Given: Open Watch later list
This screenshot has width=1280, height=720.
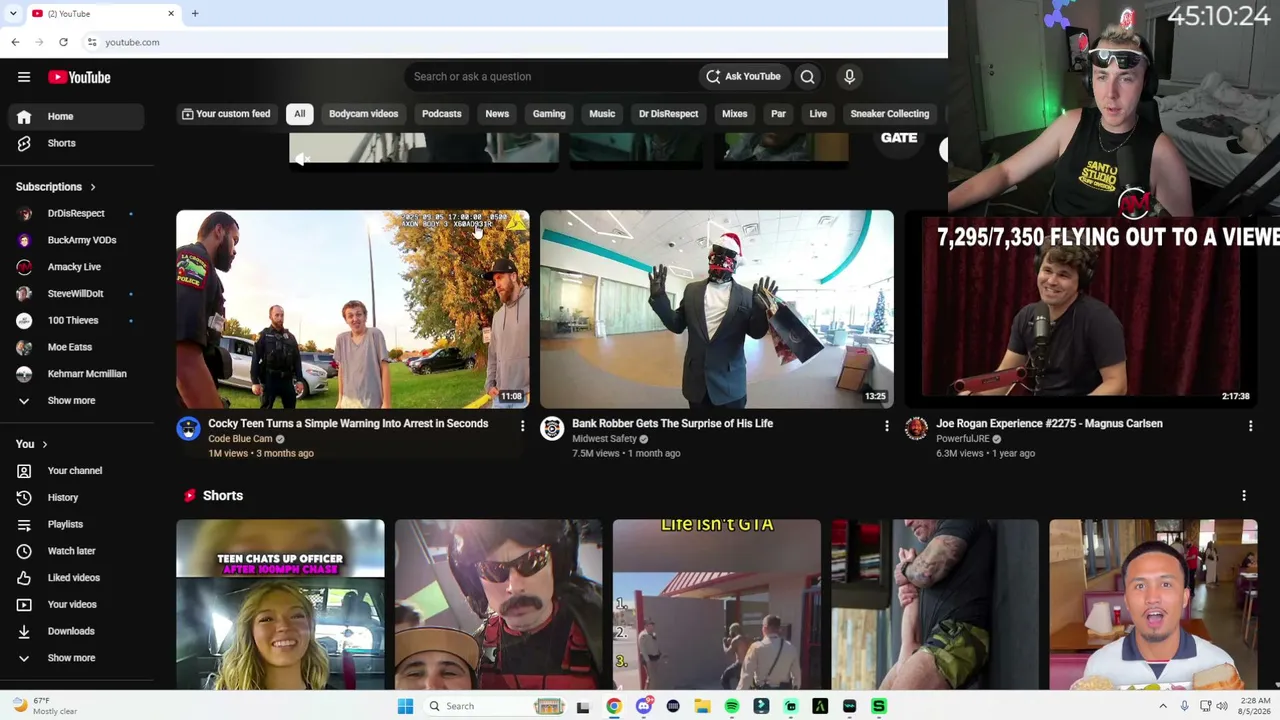Looking at the screenshot, I should coord(77,551).
